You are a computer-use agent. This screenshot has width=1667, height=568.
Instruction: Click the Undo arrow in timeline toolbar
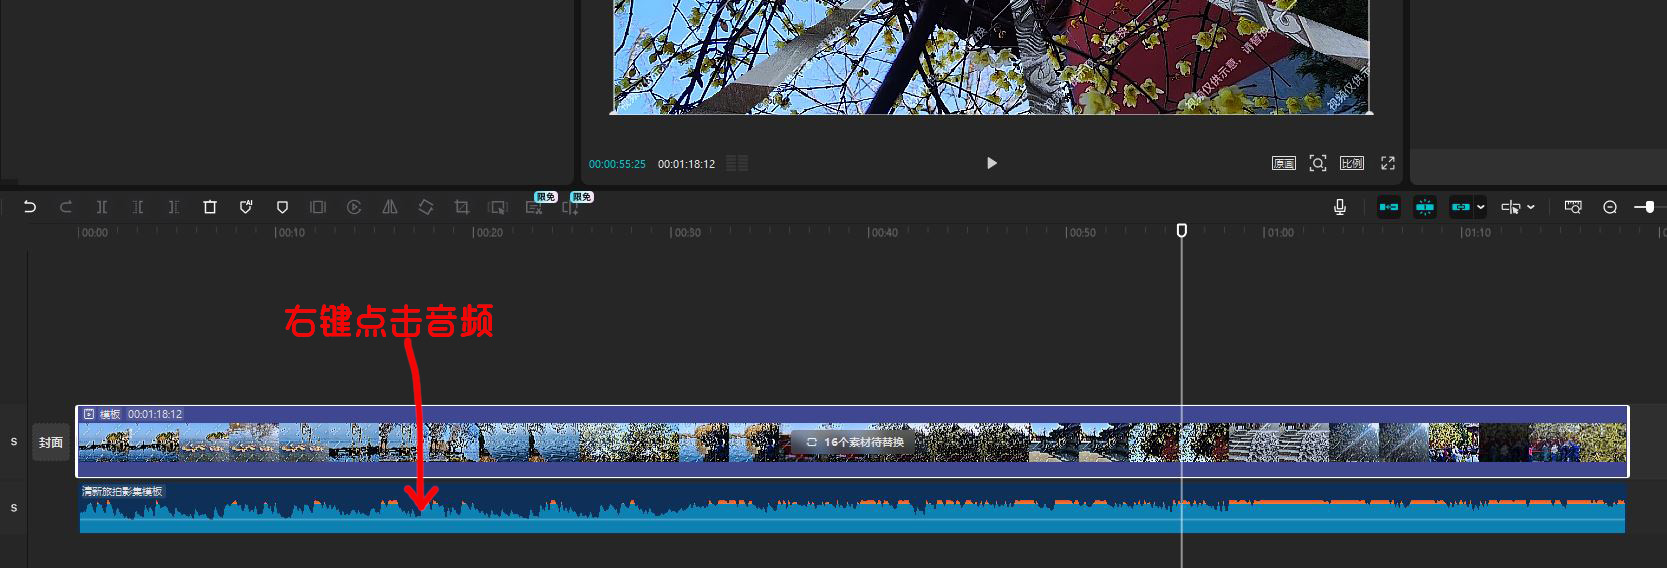pyautogui.click(x=30, y=207)
